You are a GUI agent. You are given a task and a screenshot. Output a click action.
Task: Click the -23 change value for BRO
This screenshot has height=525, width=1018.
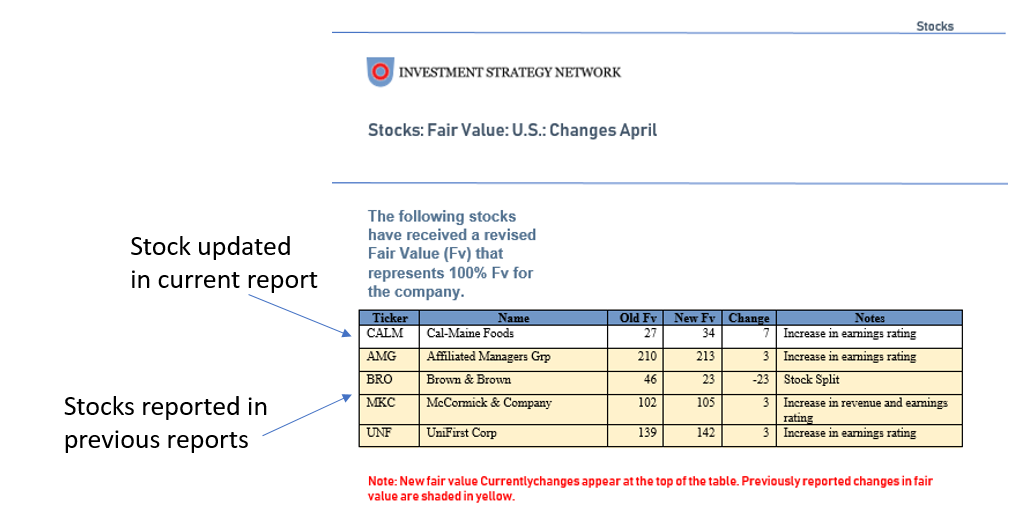point(756,380)
